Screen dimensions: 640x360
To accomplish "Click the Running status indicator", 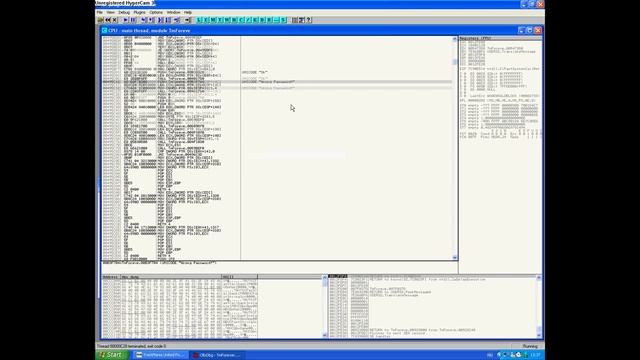I will tap(530, 346).
